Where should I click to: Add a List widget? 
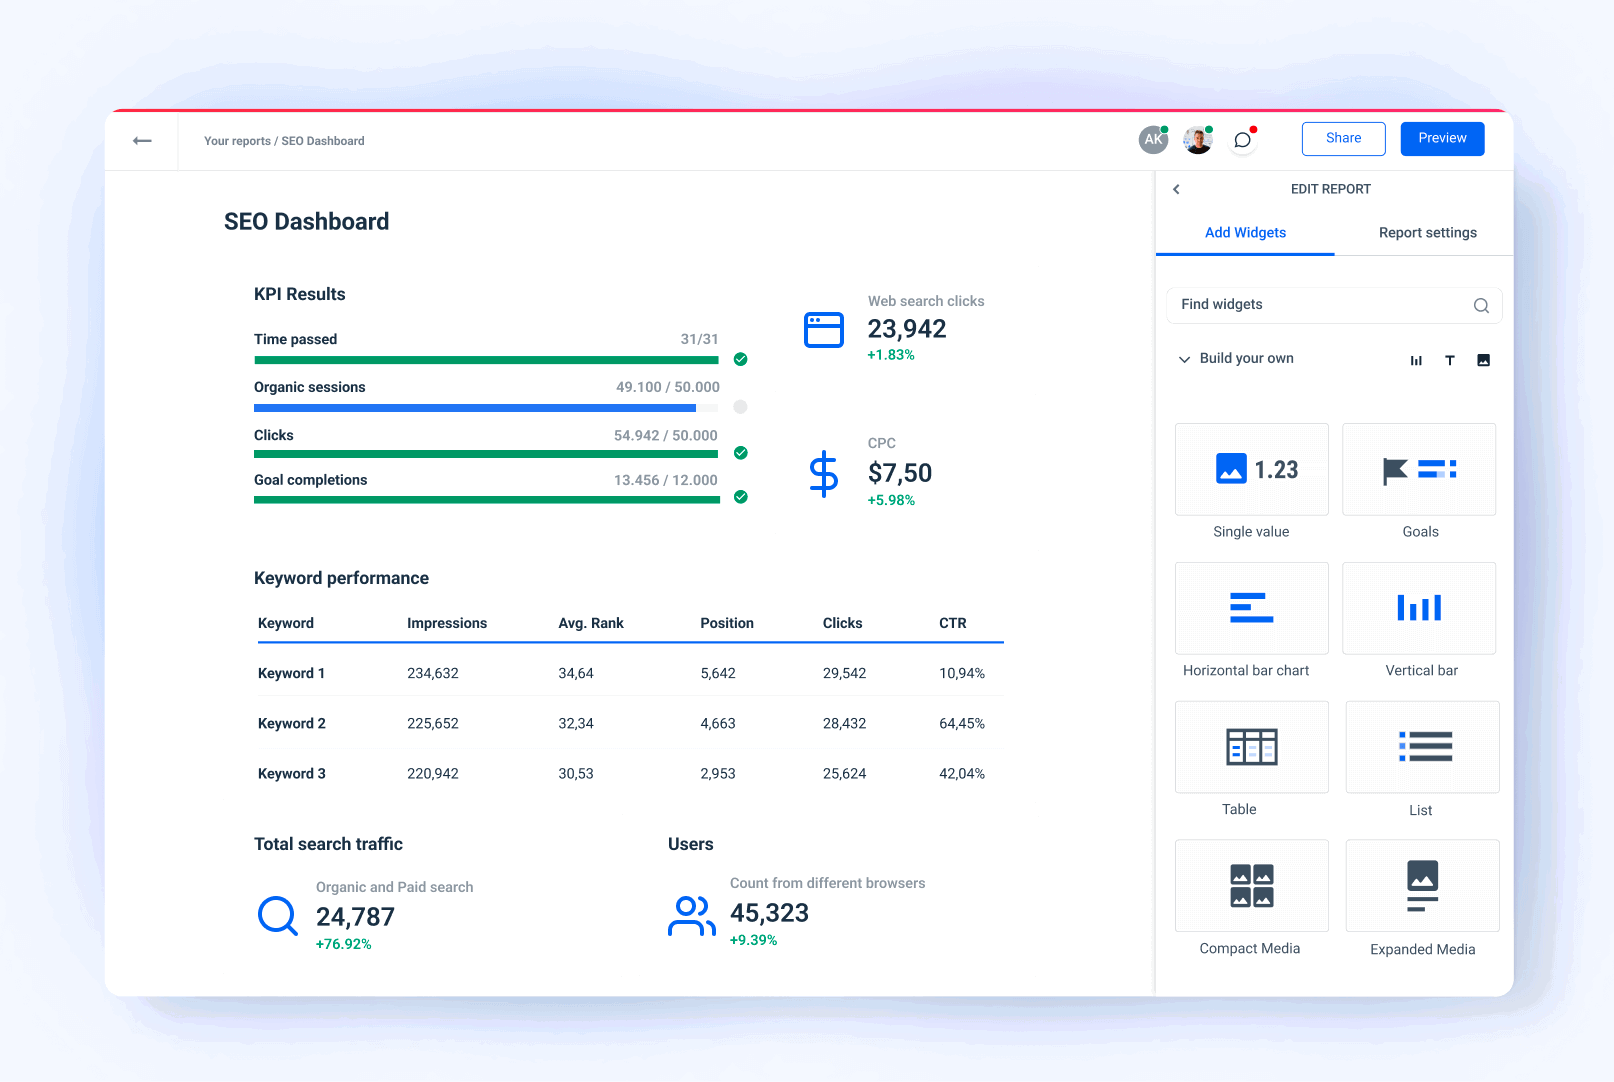pos(1422,747)
